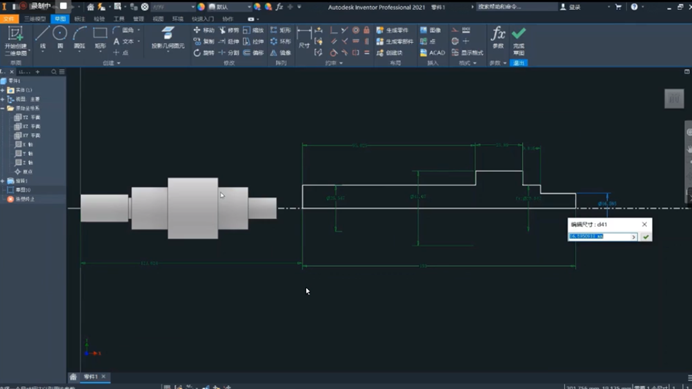Viewport: 692px width, 389px height.
Task: Select the Line (线) sketch tool
Action: [42, 38]
